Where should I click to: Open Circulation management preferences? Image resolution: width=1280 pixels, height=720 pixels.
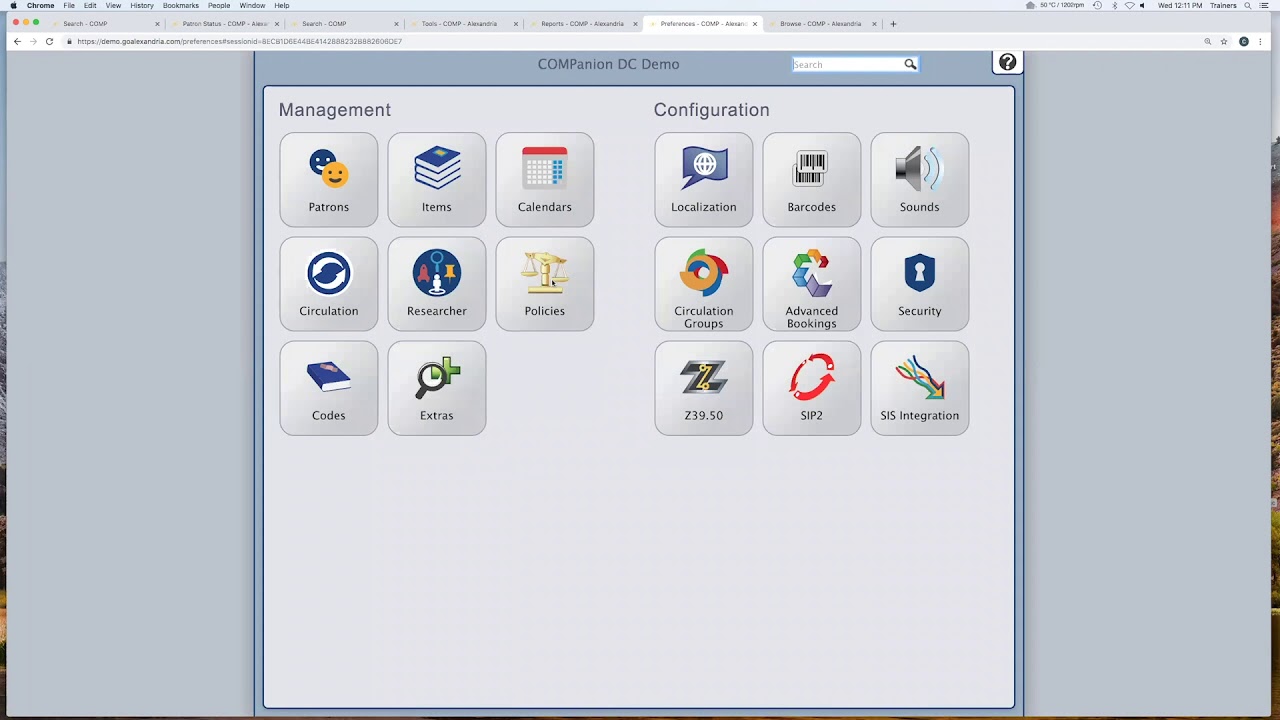(329, 284)
